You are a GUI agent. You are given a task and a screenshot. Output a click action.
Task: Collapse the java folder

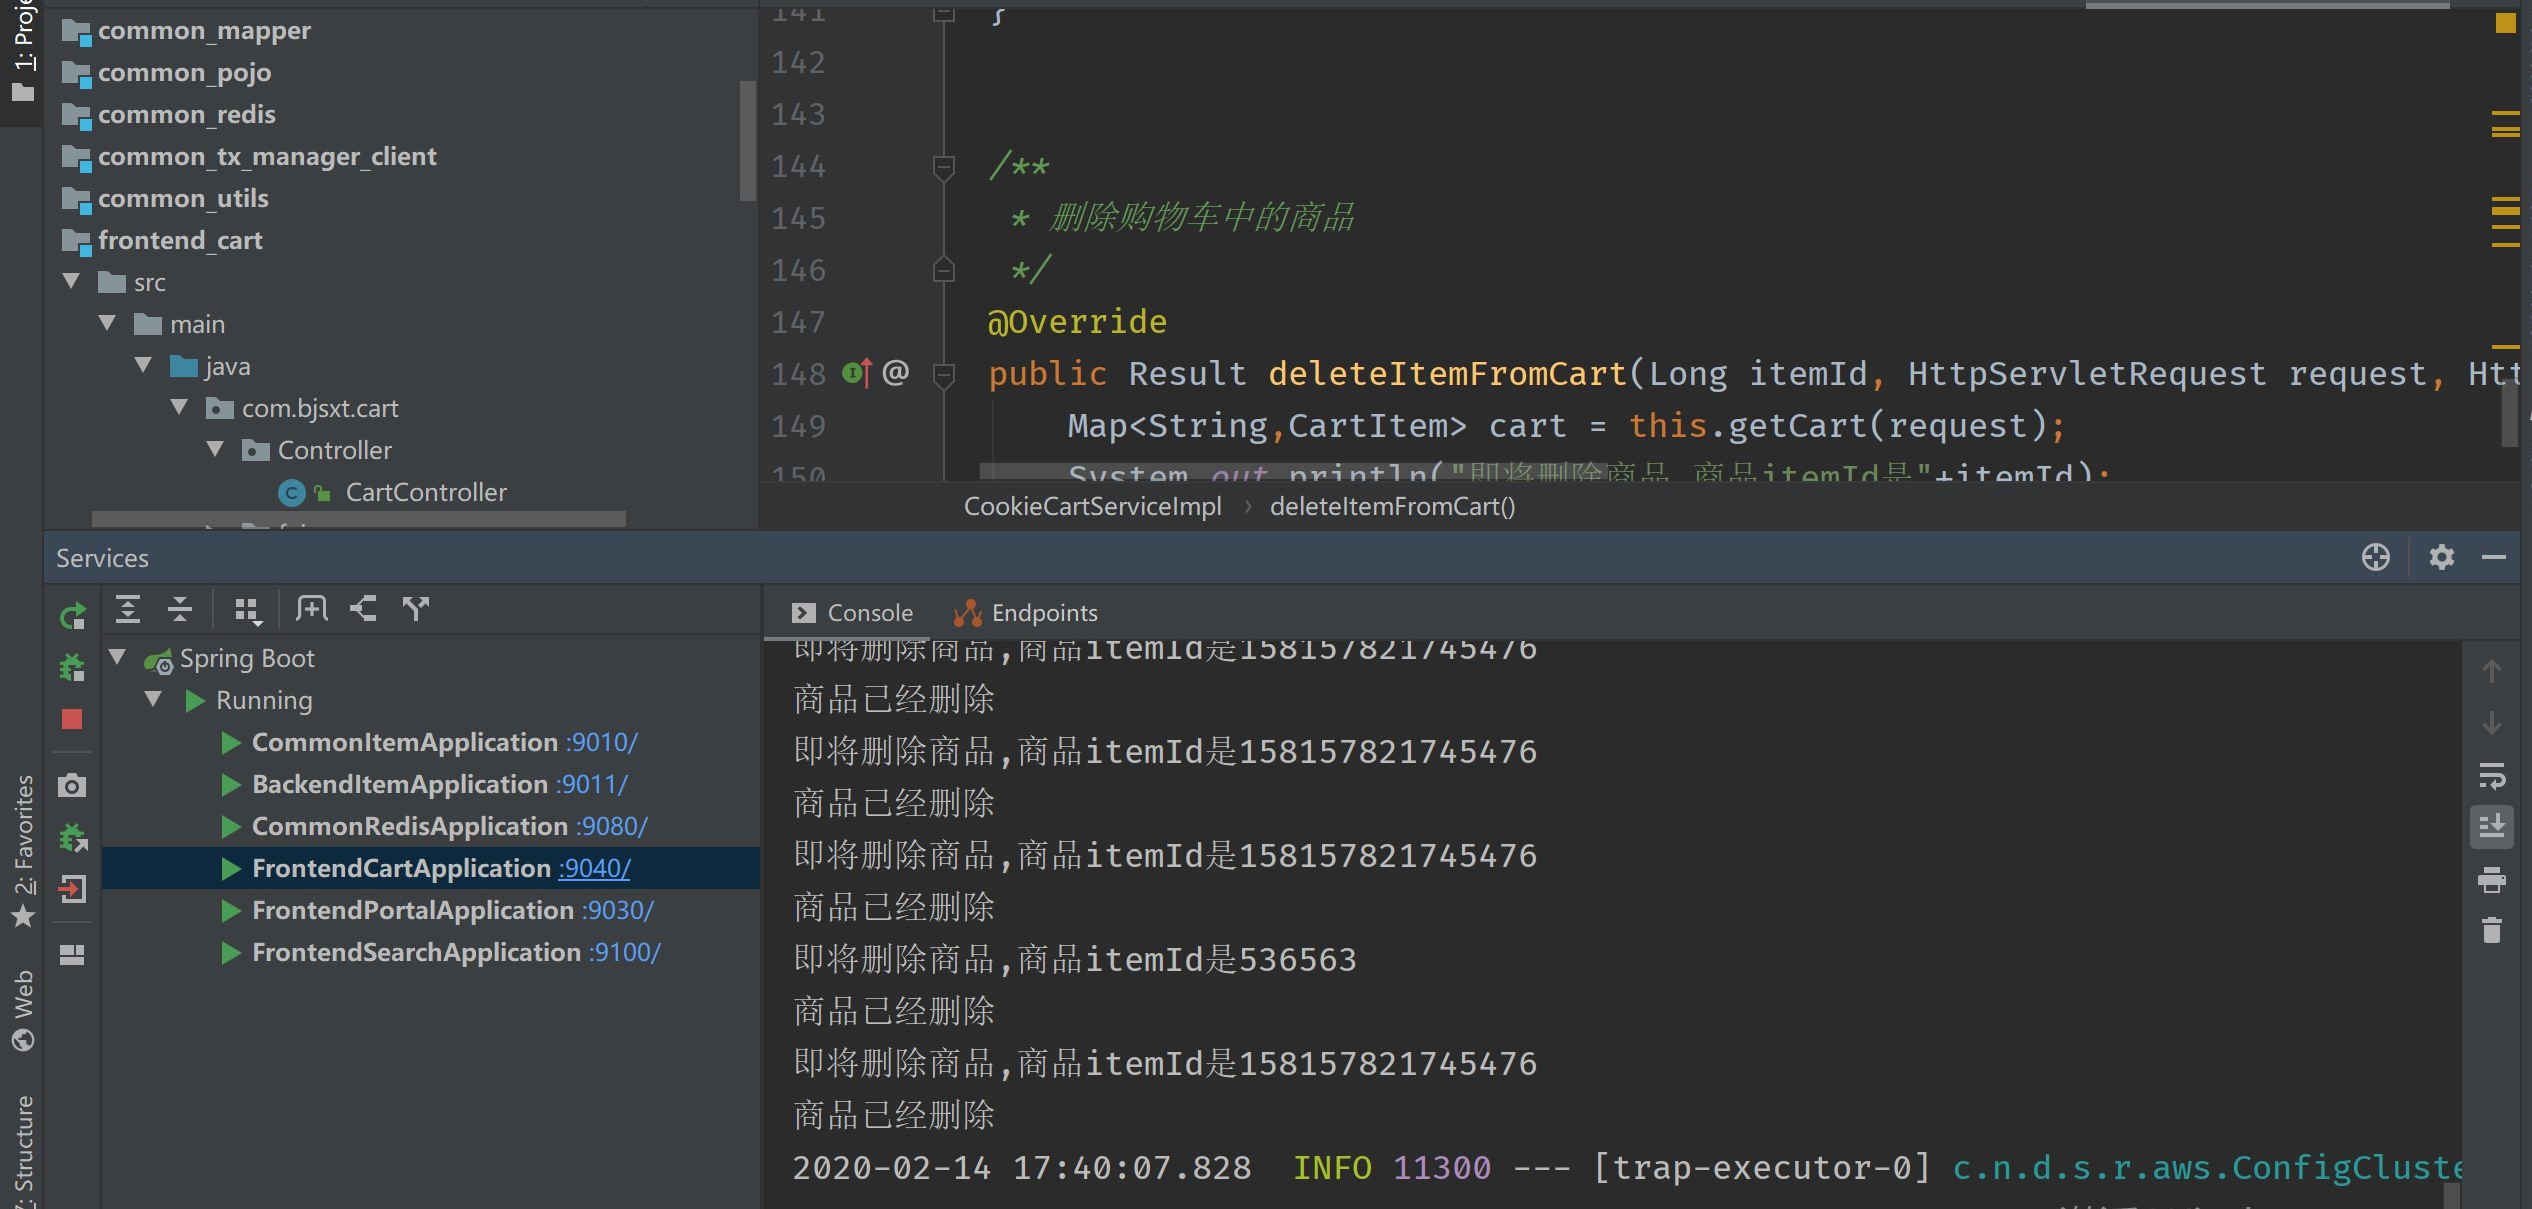[x=144, y=366]
